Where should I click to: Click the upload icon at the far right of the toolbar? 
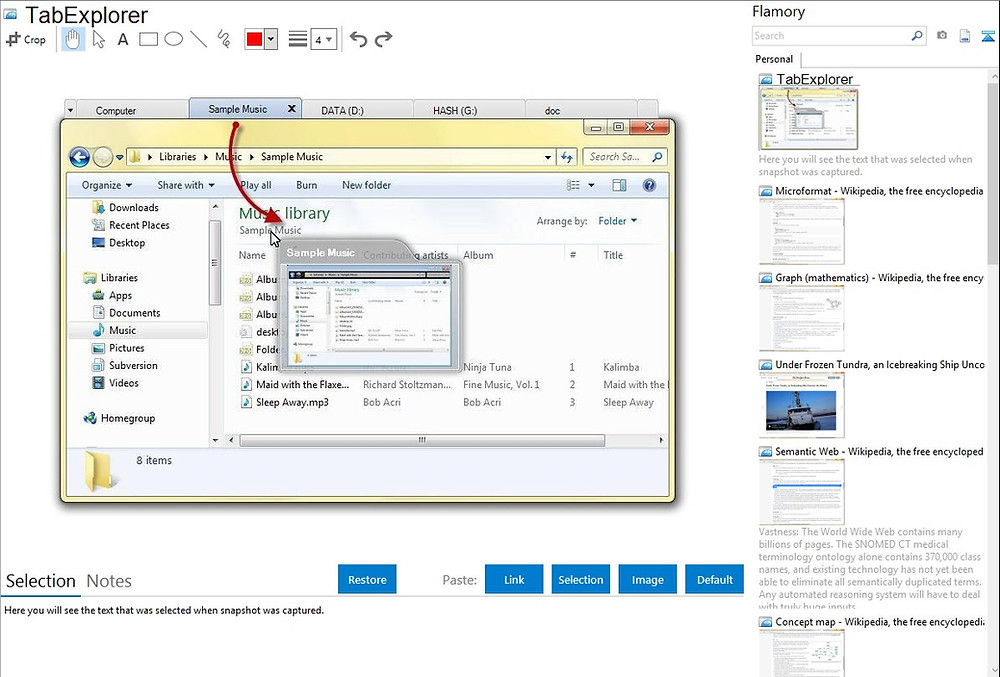[x=988, y=36]
